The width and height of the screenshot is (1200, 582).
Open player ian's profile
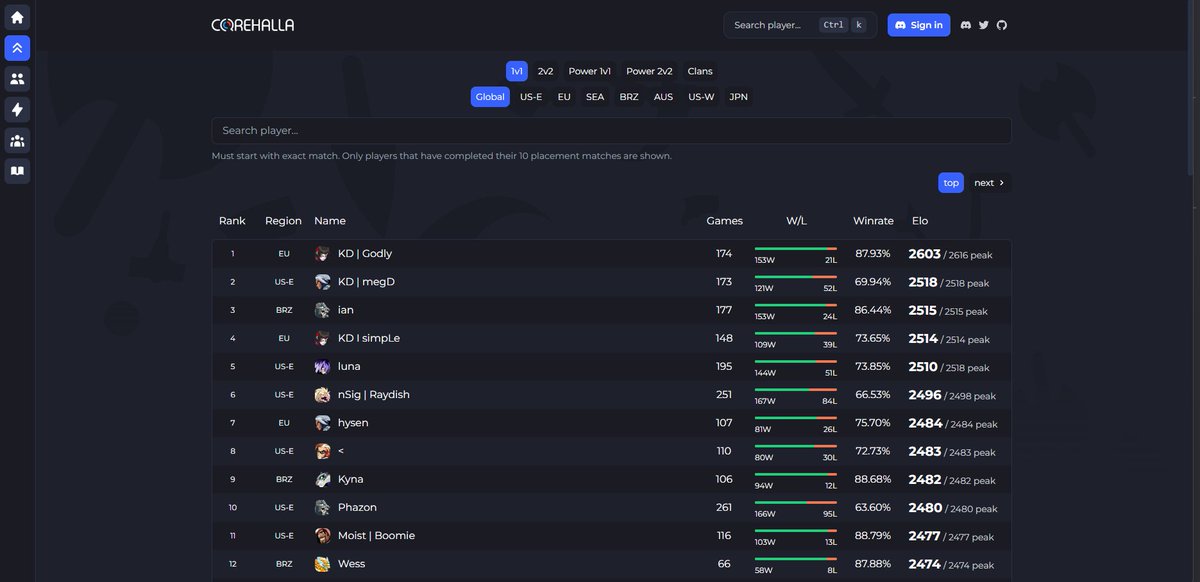(x=346, y=310)
